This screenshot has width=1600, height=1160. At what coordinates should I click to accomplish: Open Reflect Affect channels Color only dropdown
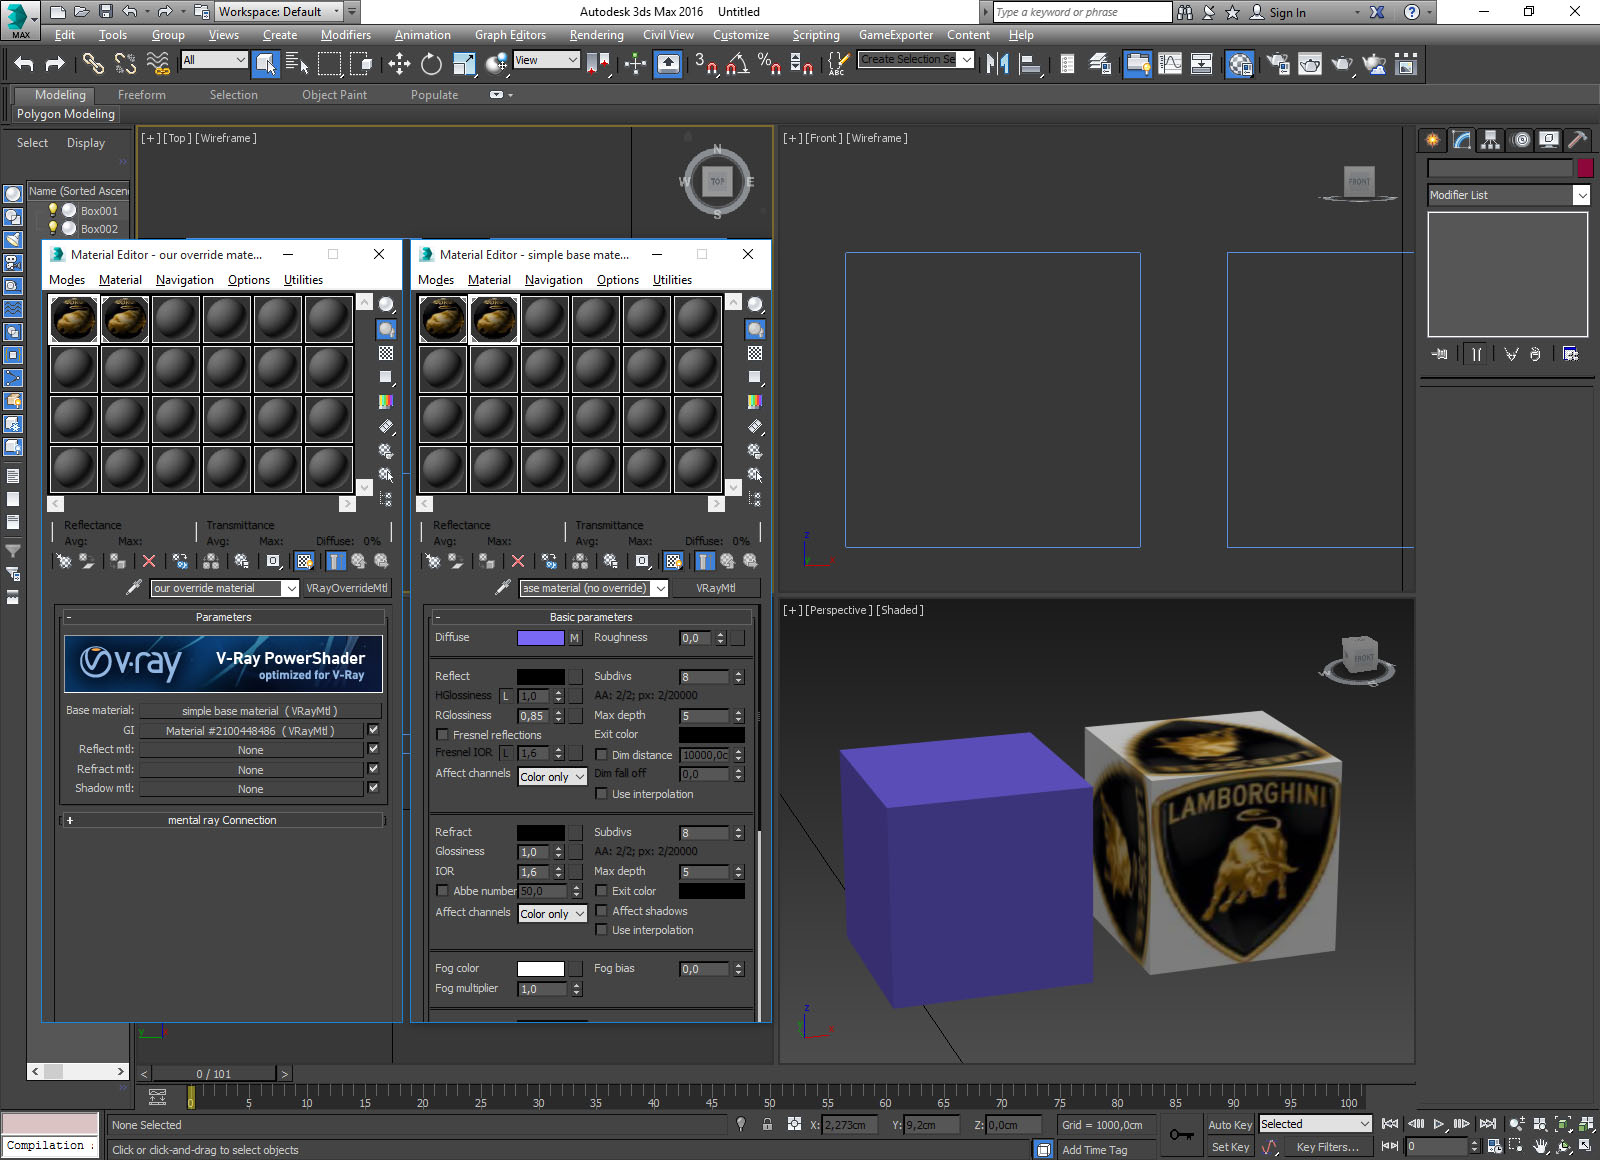552,776
